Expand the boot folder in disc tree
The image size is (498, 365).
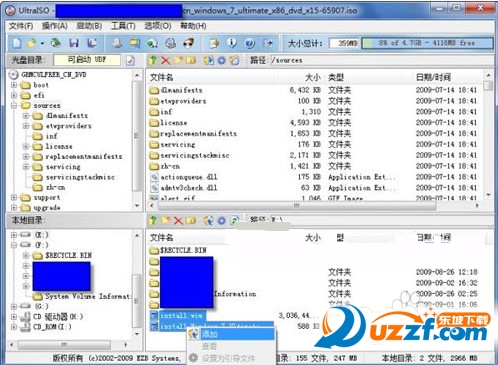[14, 85]
